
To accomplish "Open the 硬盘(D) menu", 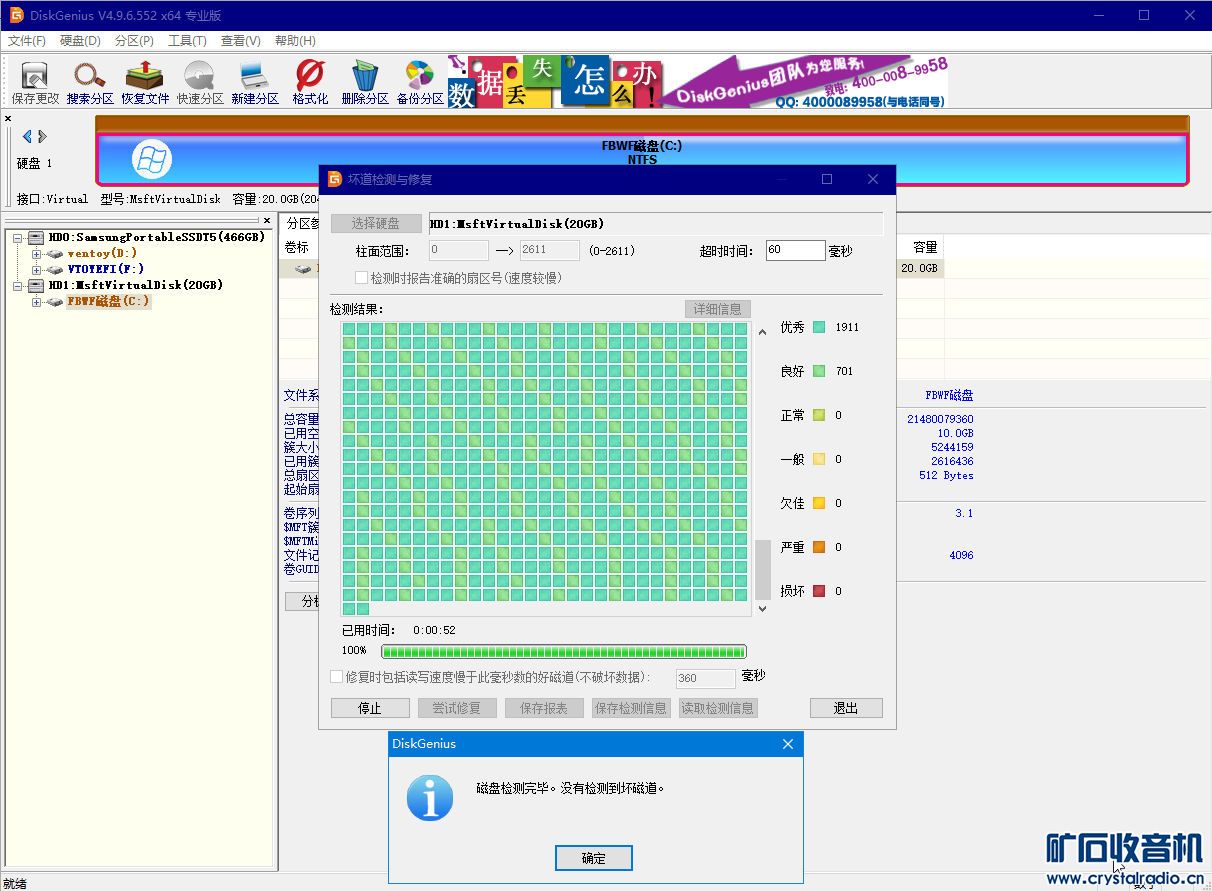I will click(x=80, y=41).
